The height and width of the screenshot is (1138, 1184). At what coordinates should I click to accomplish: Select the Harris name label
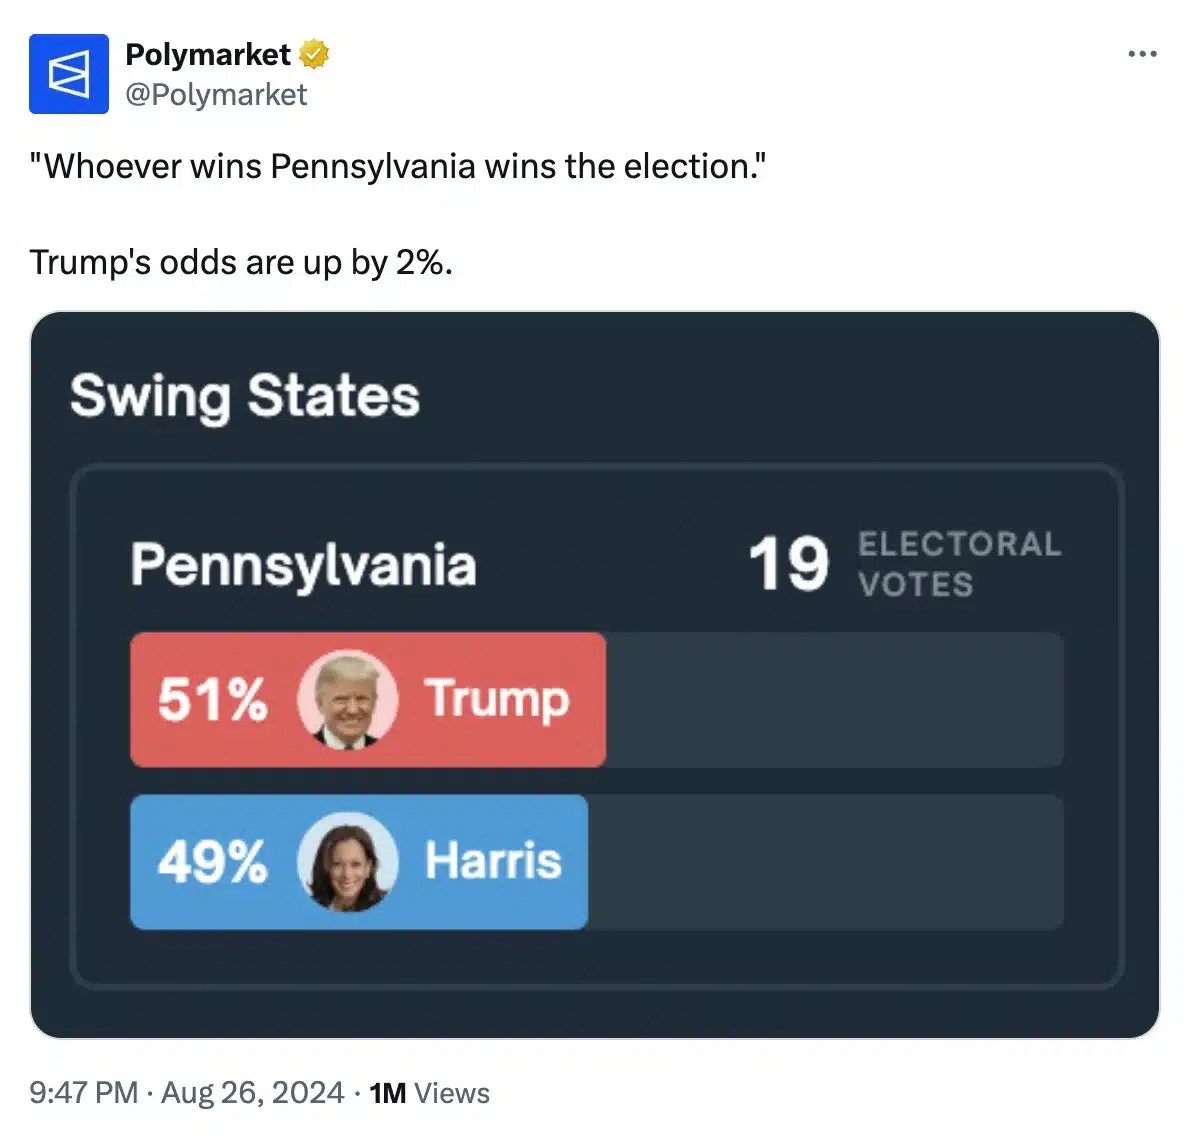coord(493,861)
